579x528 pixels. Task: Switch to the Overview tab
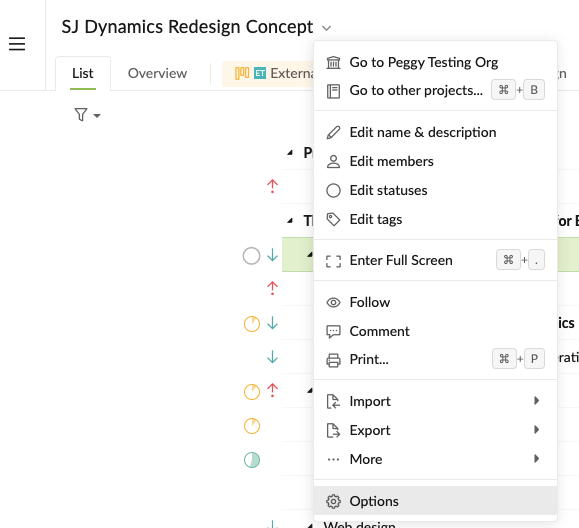tap(157, 73)
